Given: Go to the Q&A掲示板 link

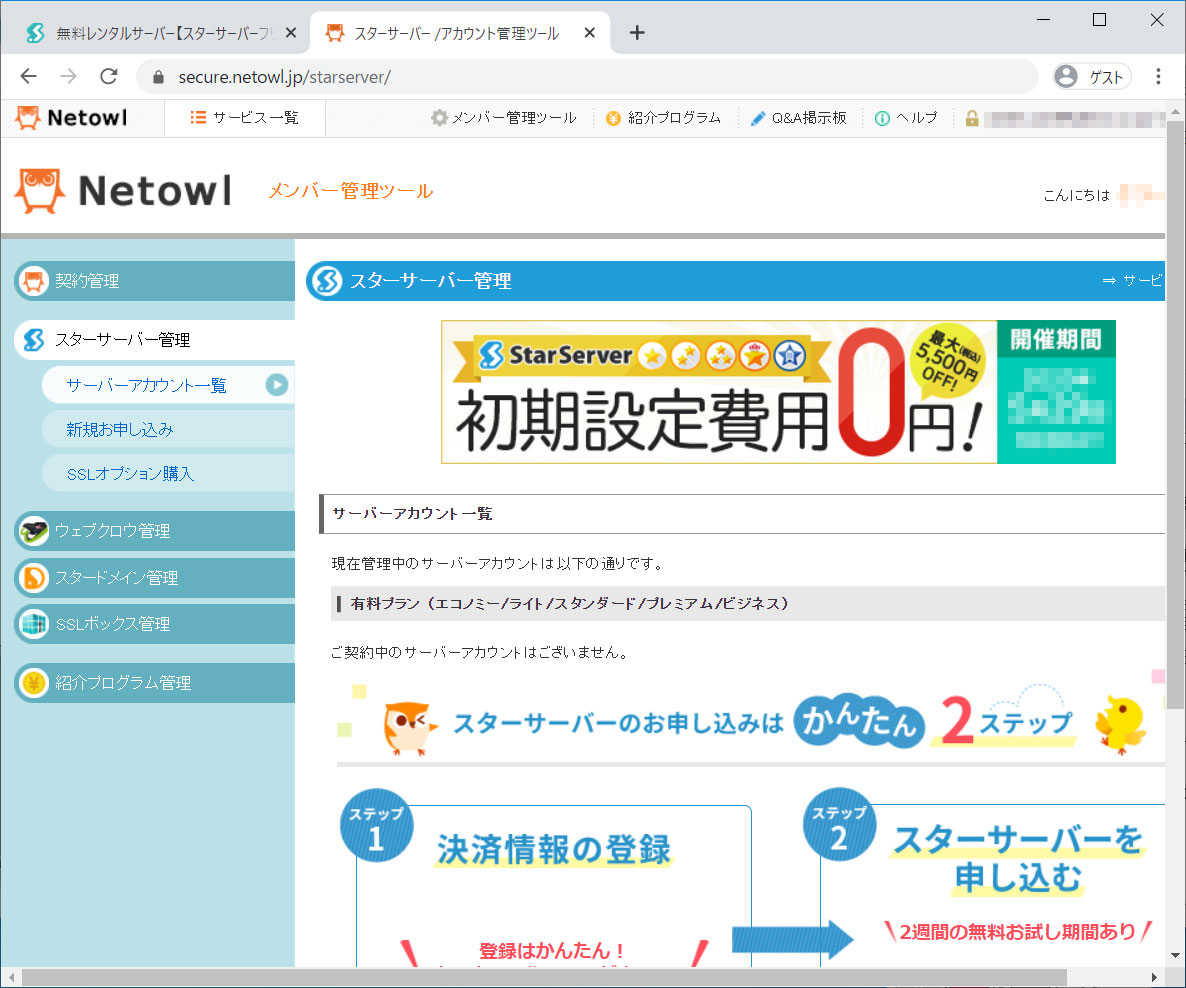Looking at the screenshot, I should (798, 118).
